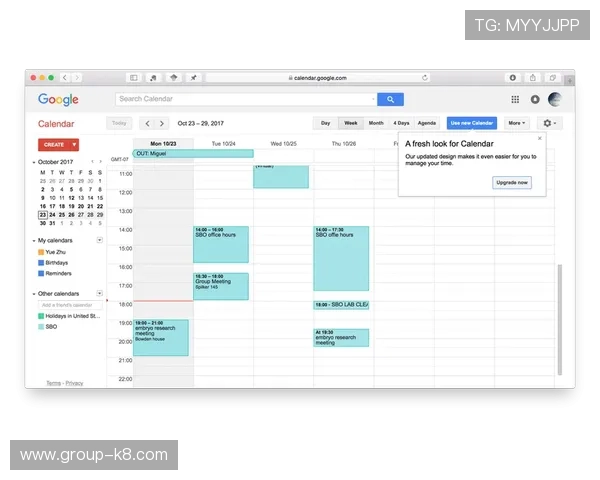
Task: Click the Use new Calendar button
Action: coord(472,123)
